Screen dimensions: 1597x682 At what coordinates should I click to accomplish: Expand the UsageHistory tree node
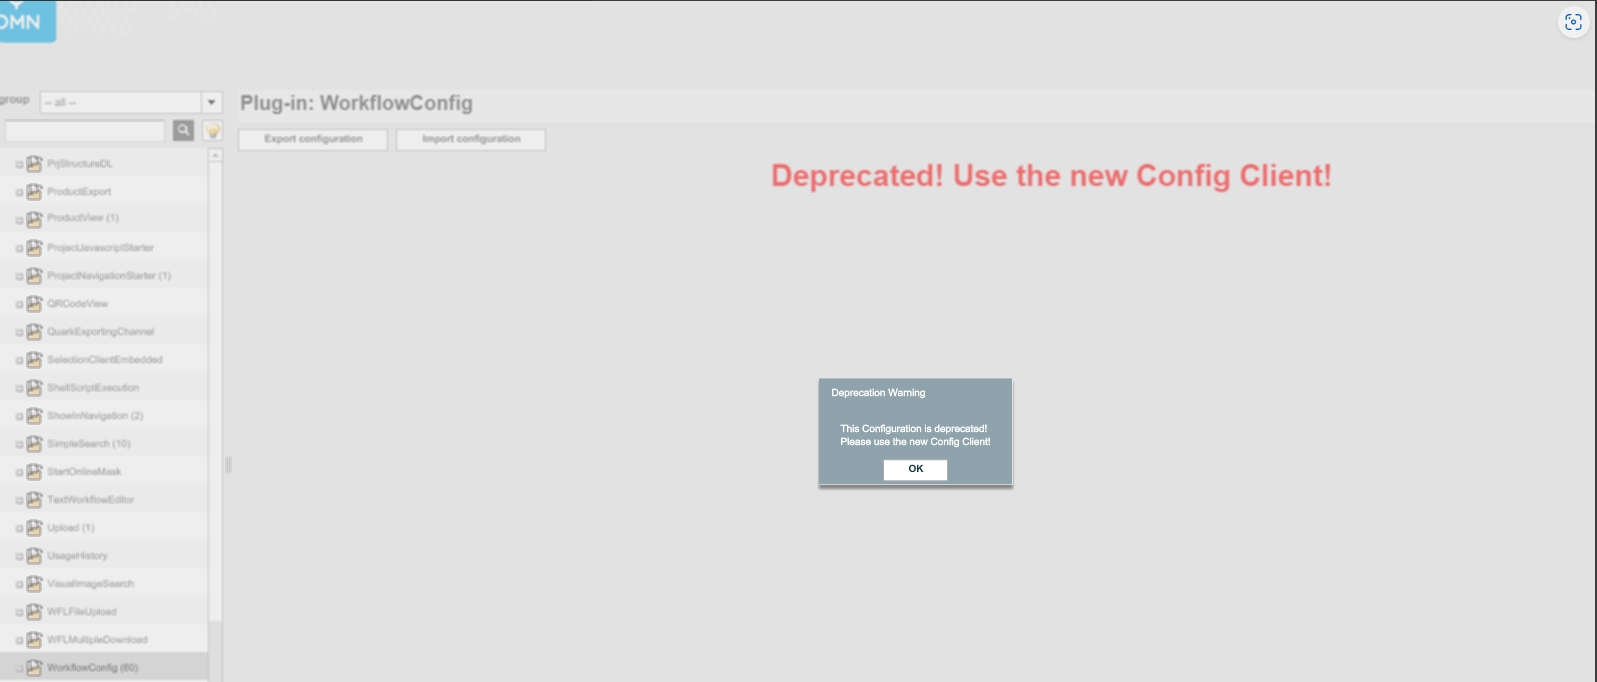19,557
